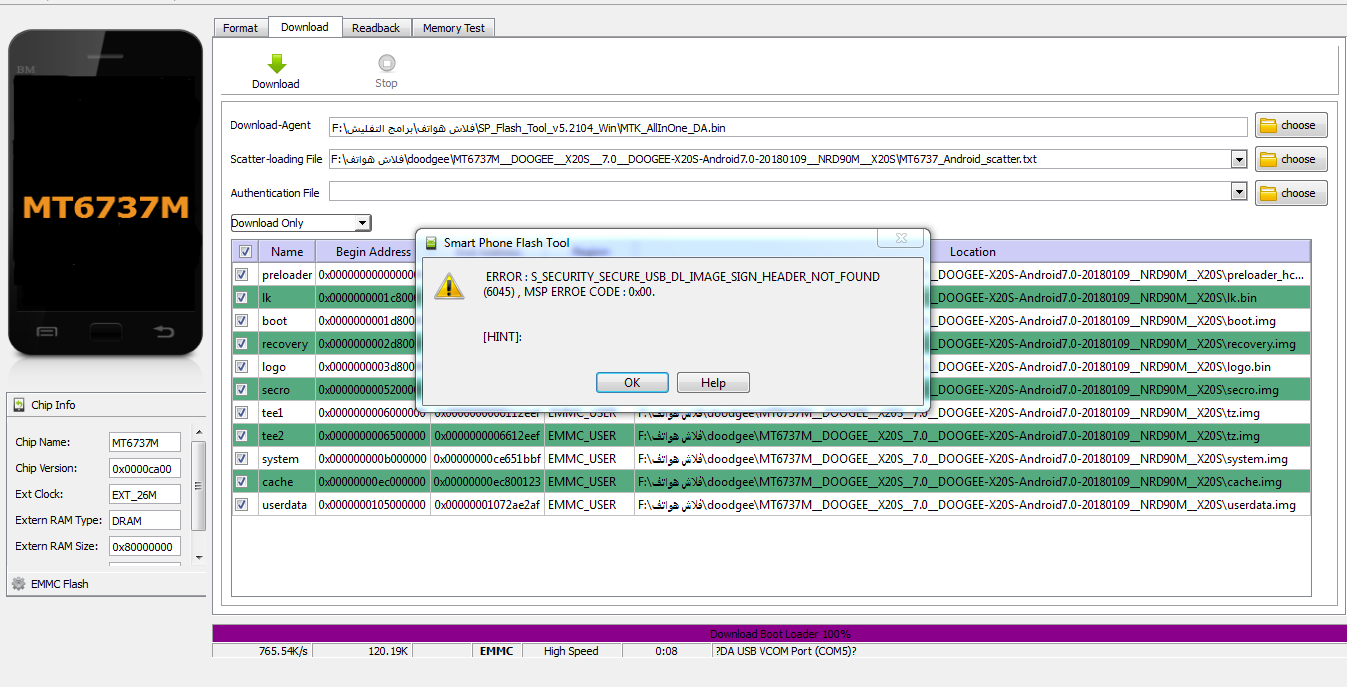Toggle the select-all checkbox in table header
This screenshot has width=1347, height=687.
click(x=245, y=252)
